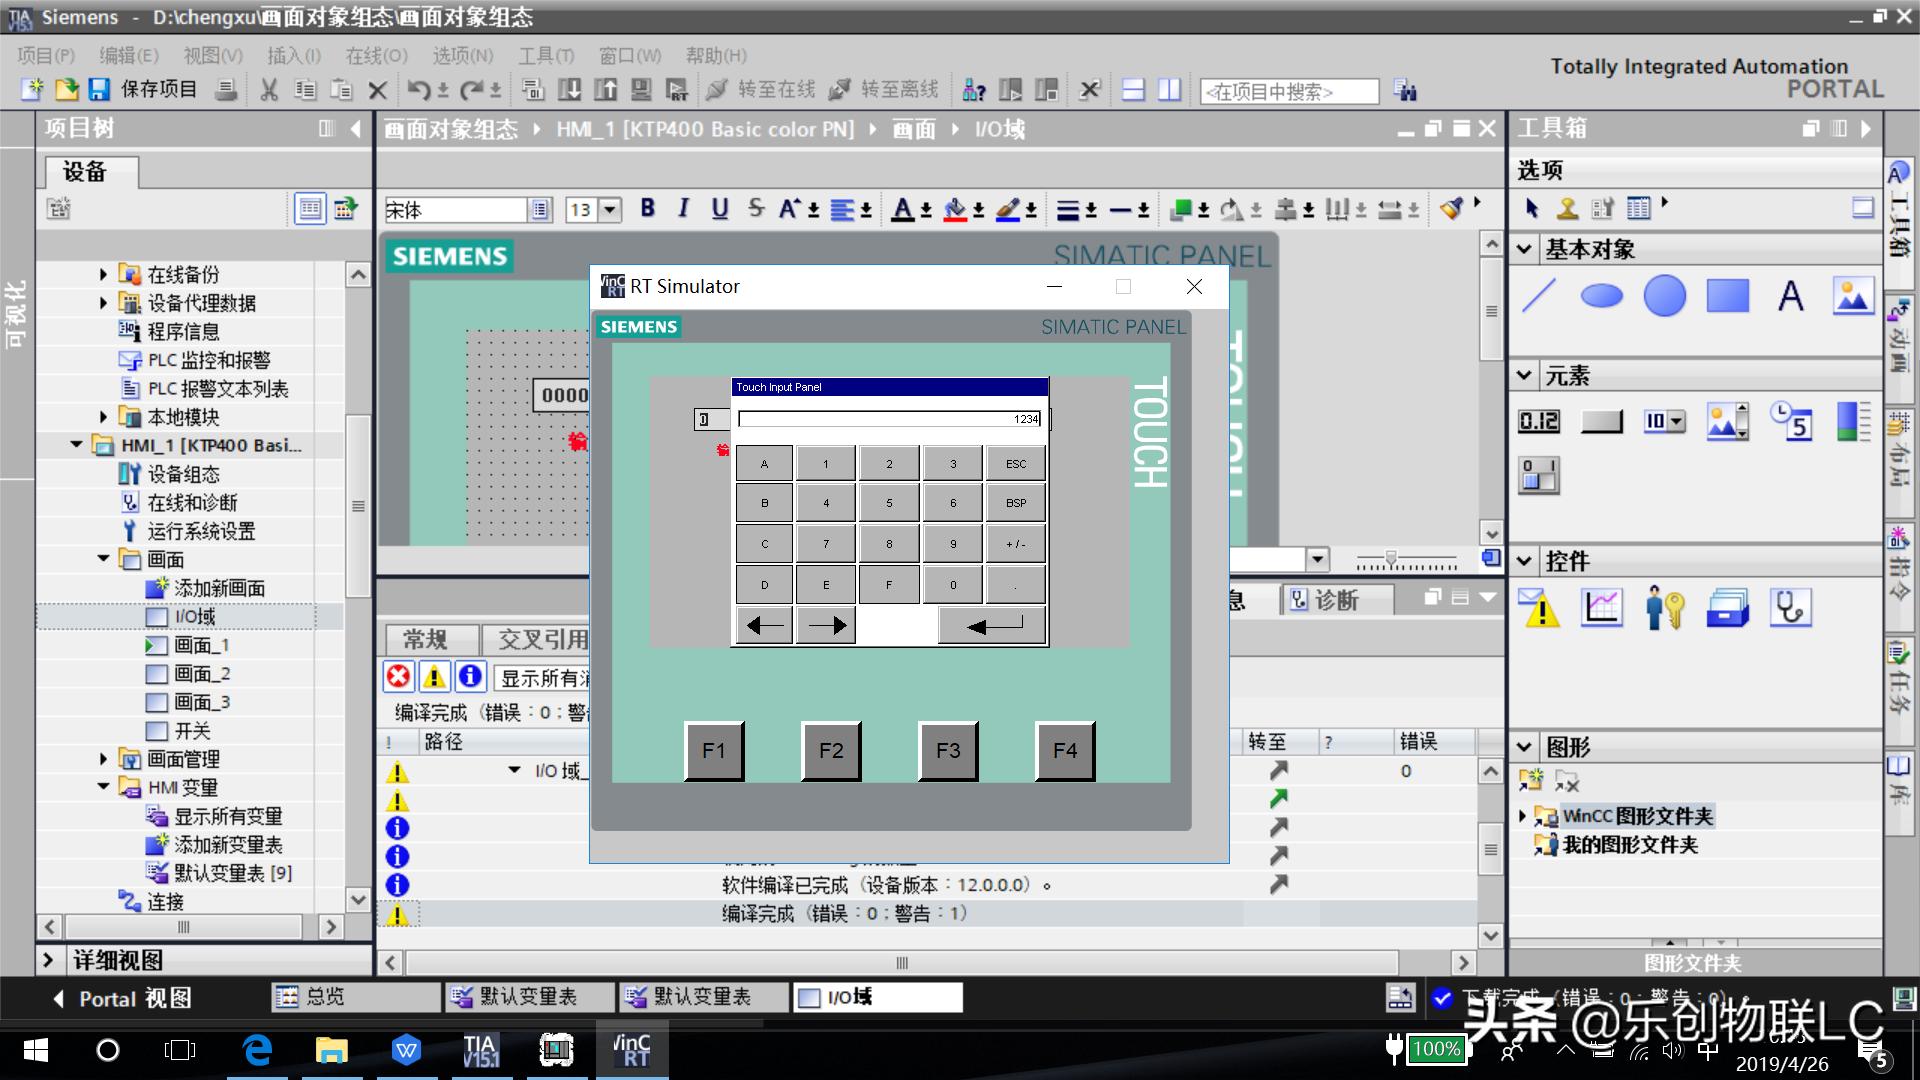This screenshot has width=1920, height=1080.
Task: Toggle strikethrough formatting S
Action: point(756,208)
